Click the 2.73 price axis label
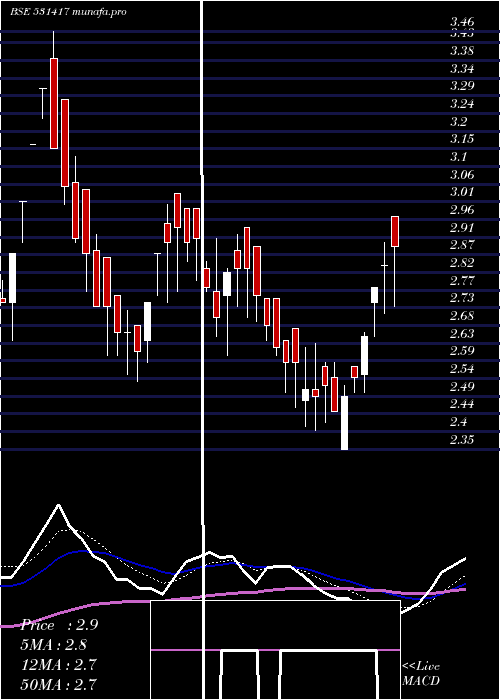This screenshot has height=700, width=500. [462, 298]
